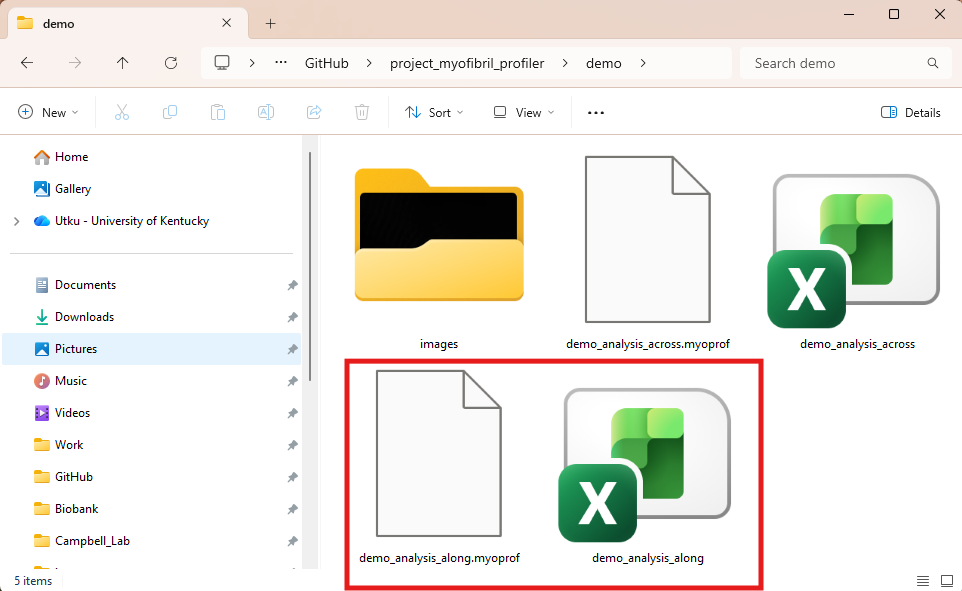Click the Copy icon

click(170, 112)
